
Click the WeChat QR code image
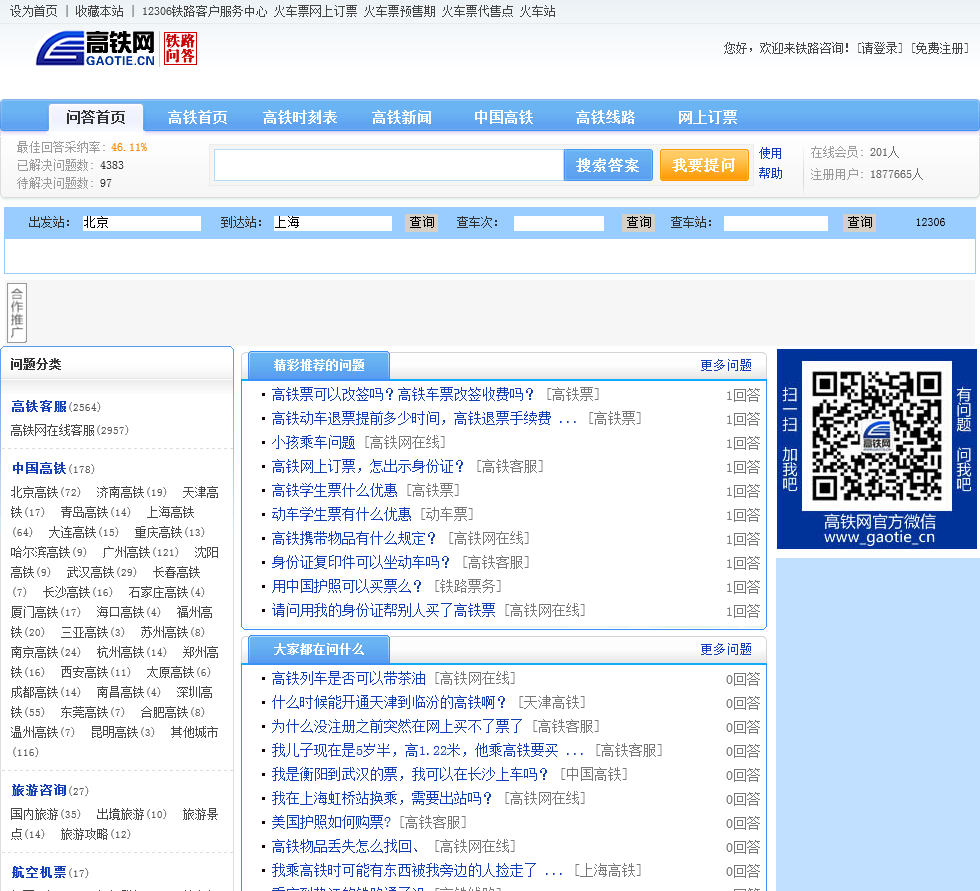click(x=876, y=436)
